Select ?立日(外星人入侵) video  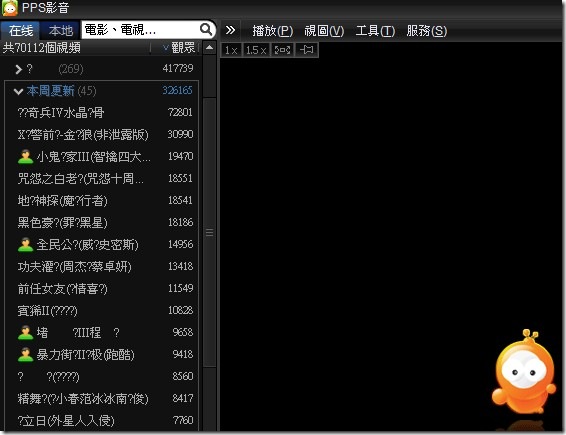(x=66, y=421)
